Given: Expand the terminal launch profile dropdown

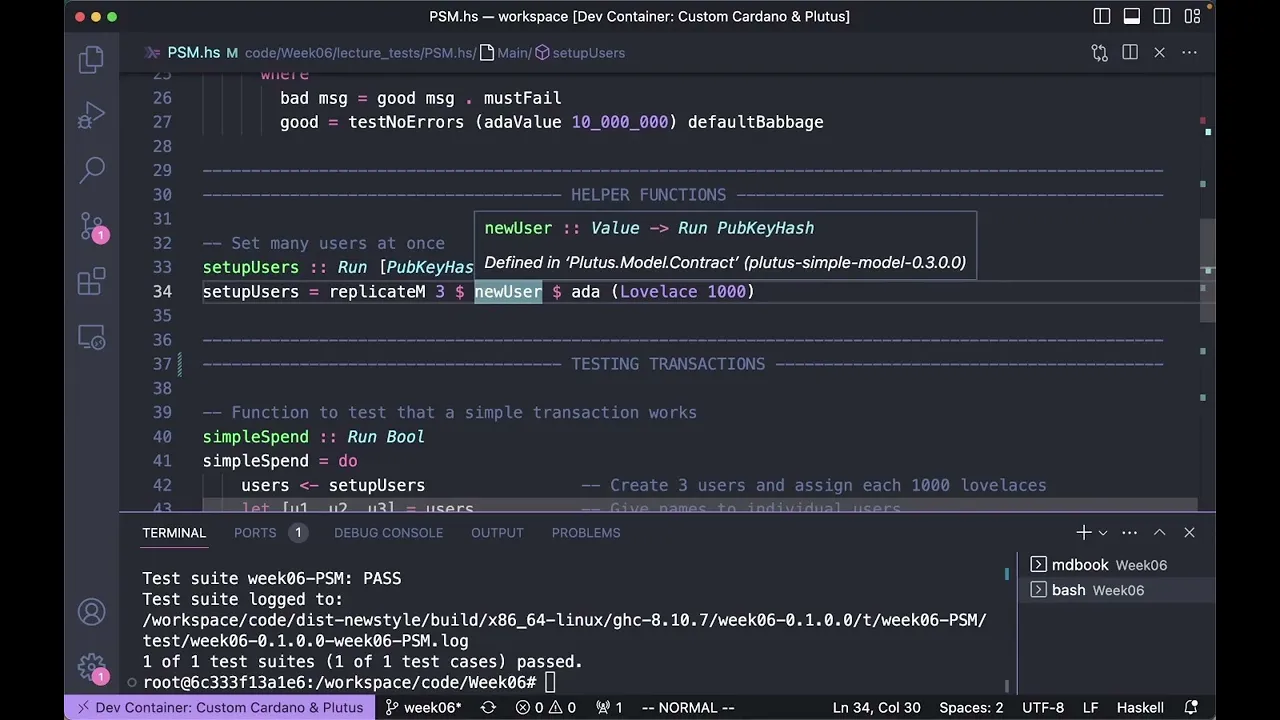Looking at the screenshot, I should [x=1101, y=532].
